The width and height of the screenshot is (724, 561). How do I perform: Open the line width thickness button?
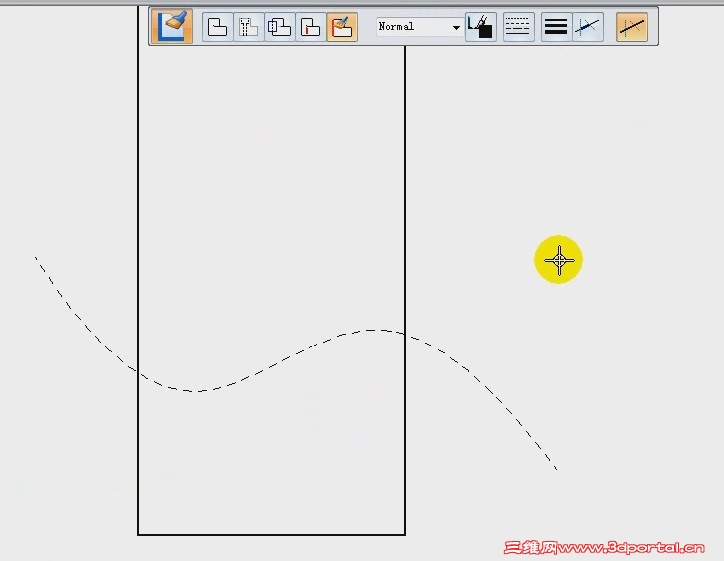point(556,27)
